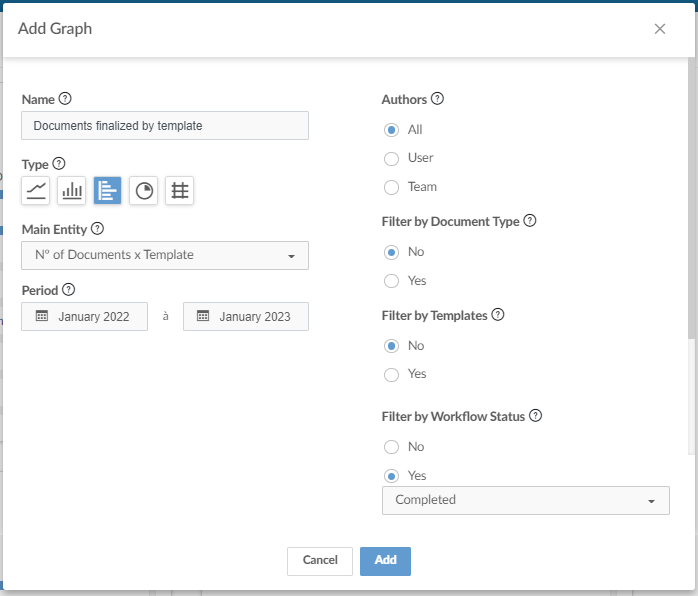Select All authors radio option

point(391,130)
